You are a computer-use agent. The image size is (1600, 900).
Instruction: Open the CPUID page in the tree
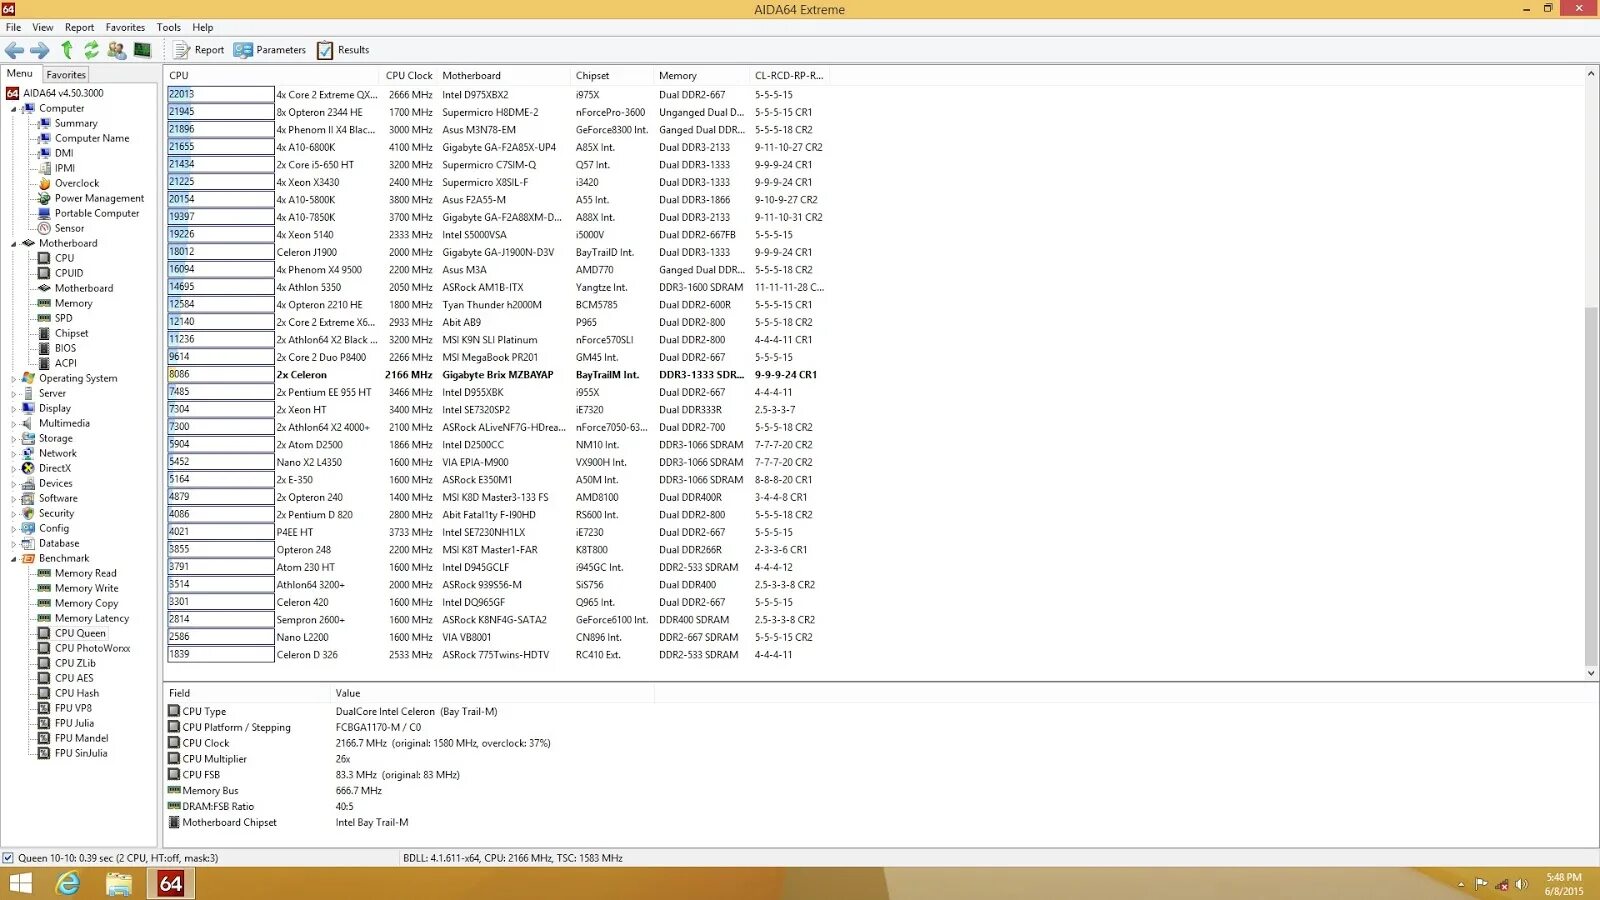click(69, 273)
